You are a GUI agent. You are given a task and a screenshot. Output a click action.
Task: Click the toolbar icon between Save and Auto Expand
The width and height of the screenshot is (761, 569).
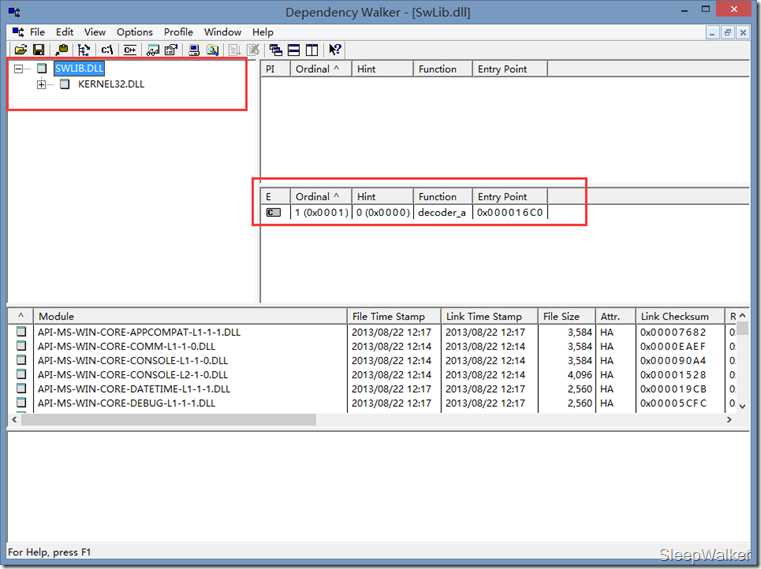tap(62, 50)
